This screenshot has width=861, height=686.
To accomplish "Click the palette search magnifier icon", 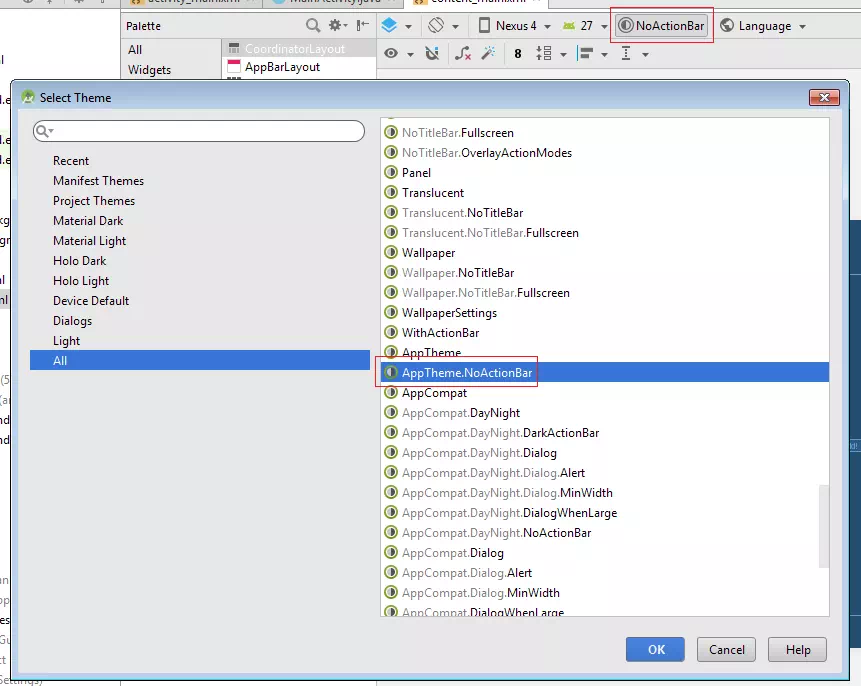I will point(313,25).
